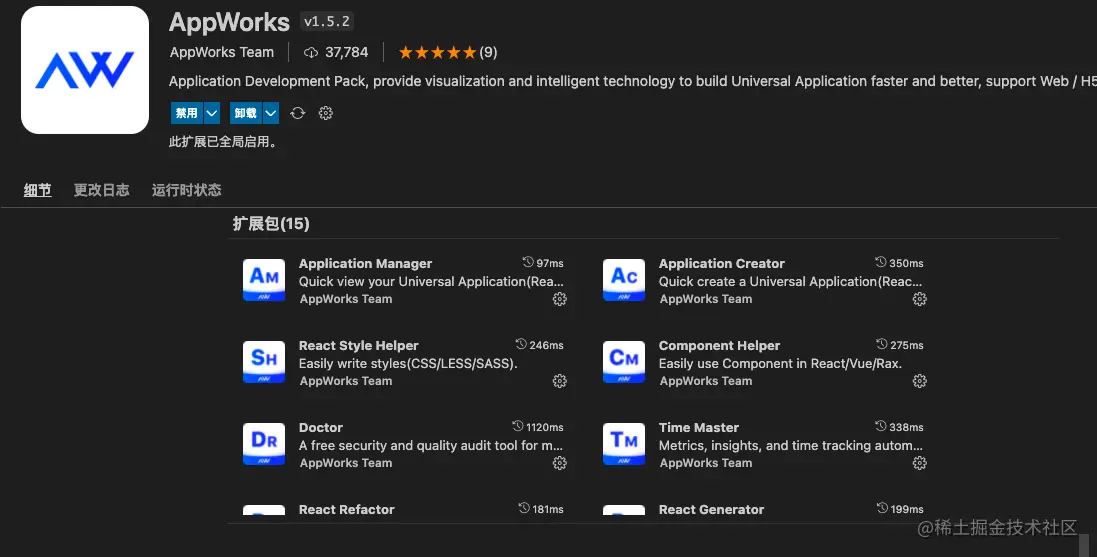The height and width of the screenshot is (557, 1097).
Task: Open the Application Manager extension title
Action: click(x=365, y=263)
